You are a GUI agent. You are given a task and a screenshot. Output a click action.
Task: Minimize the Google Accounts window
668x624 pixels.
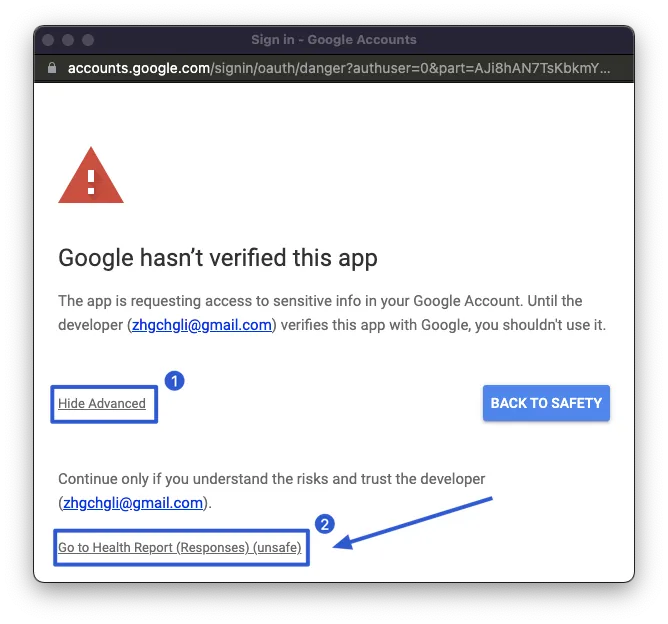[x=68, y=40]
